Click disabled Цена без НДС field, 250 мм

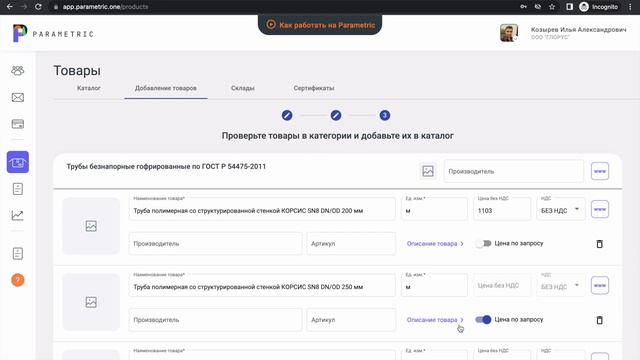tap(502, 285)
